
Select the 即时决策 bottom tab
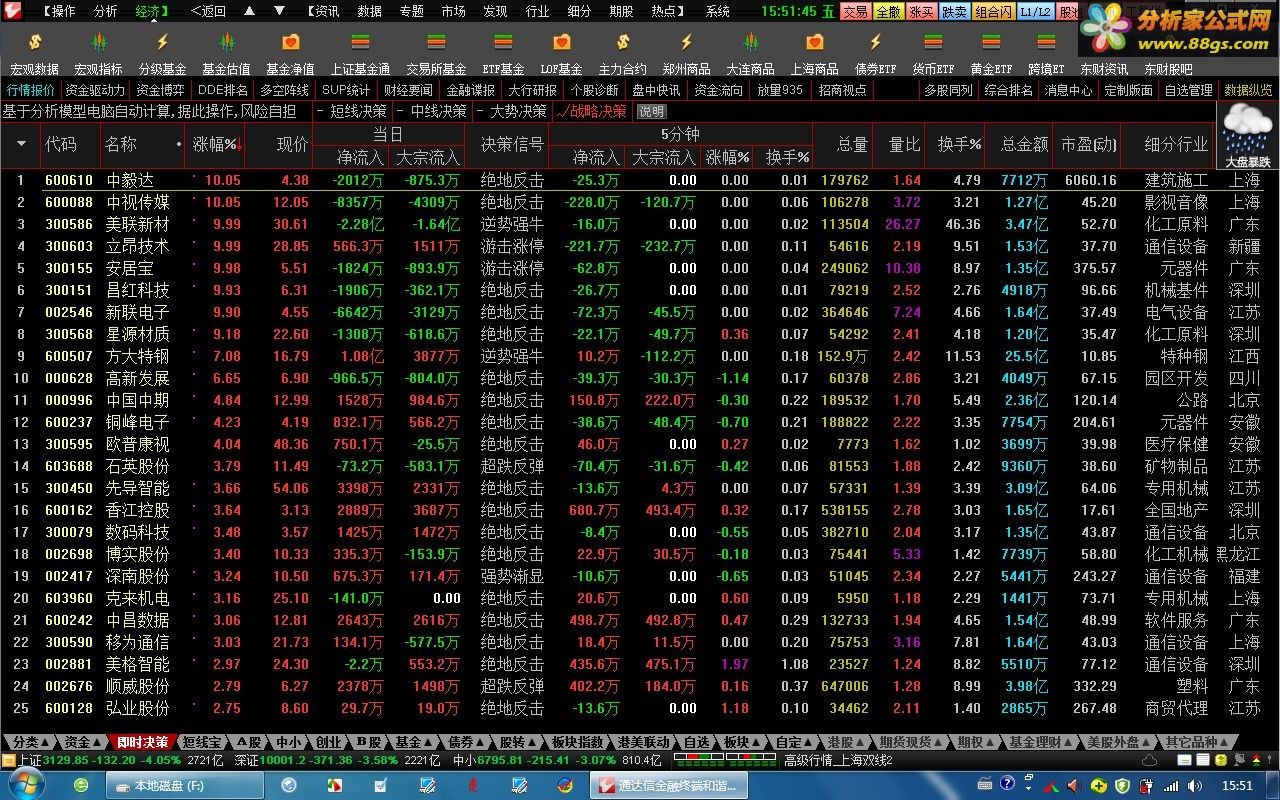pos(141,742)
